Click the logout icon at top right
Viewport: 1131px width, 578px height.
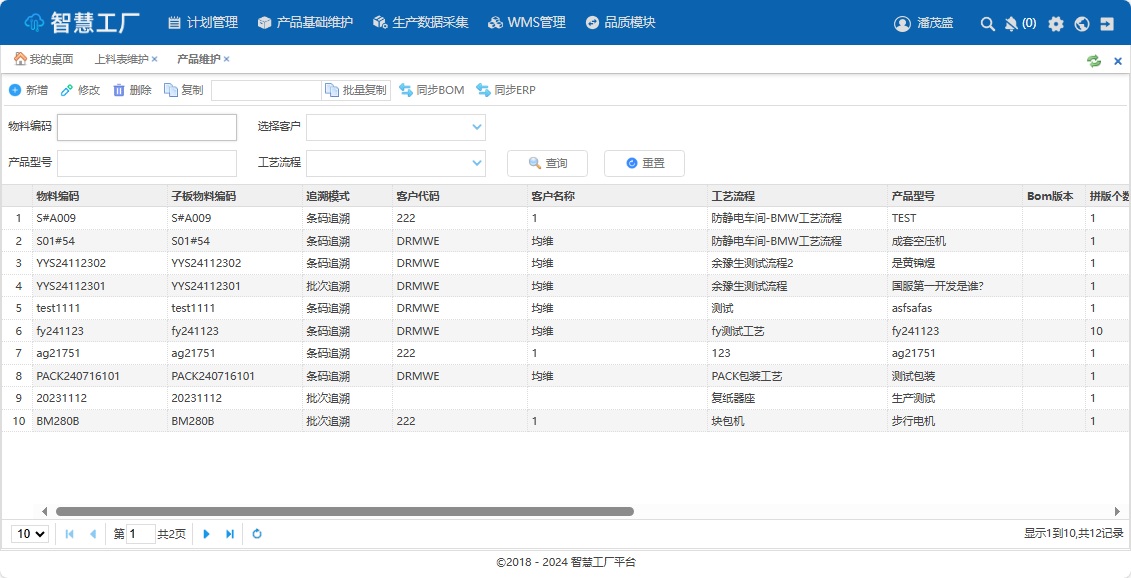(x=1107, y=23)
